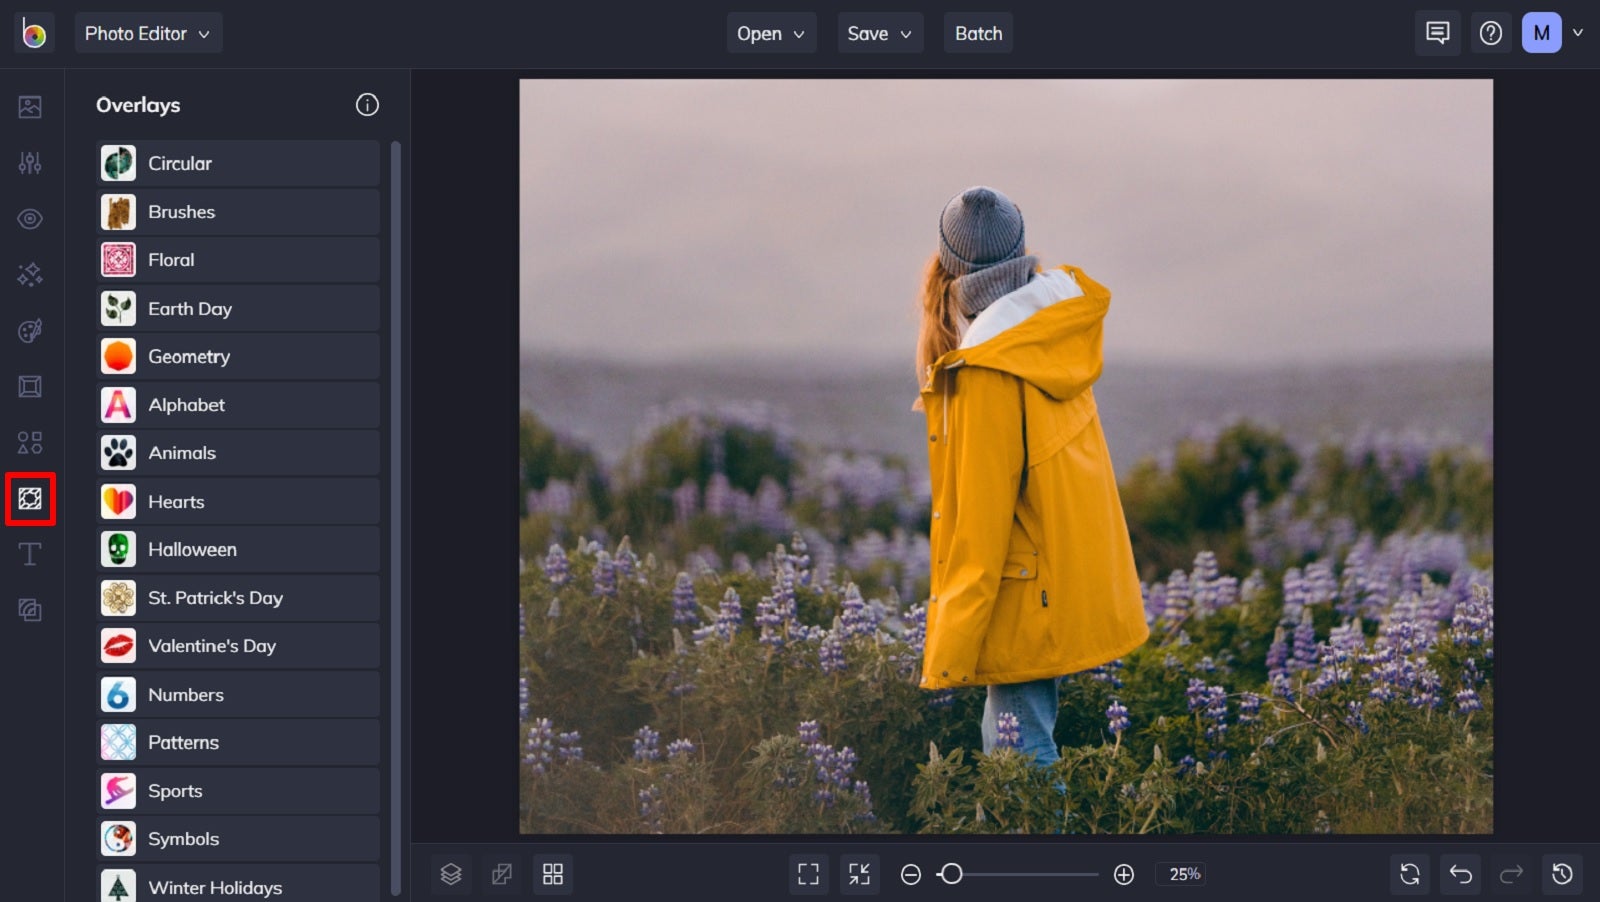Open the Adjust panel with the sliders icon
The width and height of the screenshot is (1600, 902).
(30, 162)
